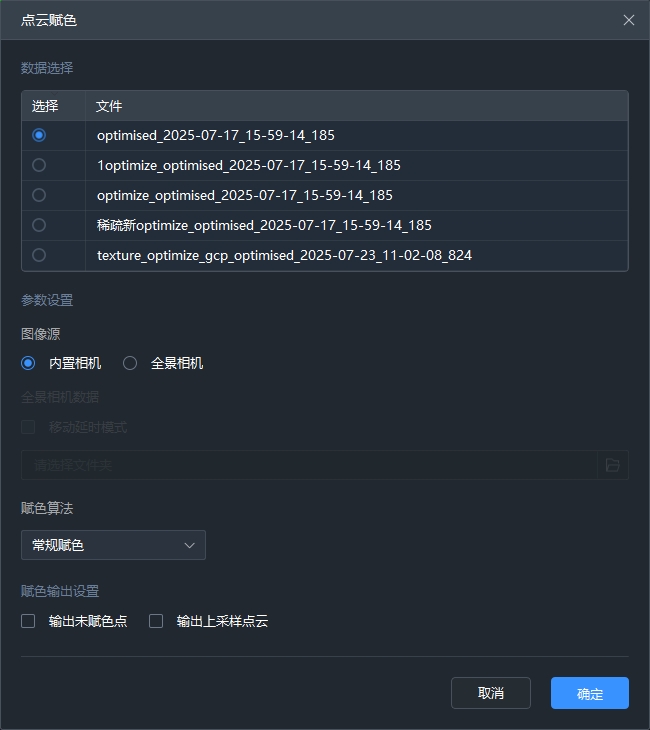Click the folder browse icon

pyautogui.click(x=612, y=465)
